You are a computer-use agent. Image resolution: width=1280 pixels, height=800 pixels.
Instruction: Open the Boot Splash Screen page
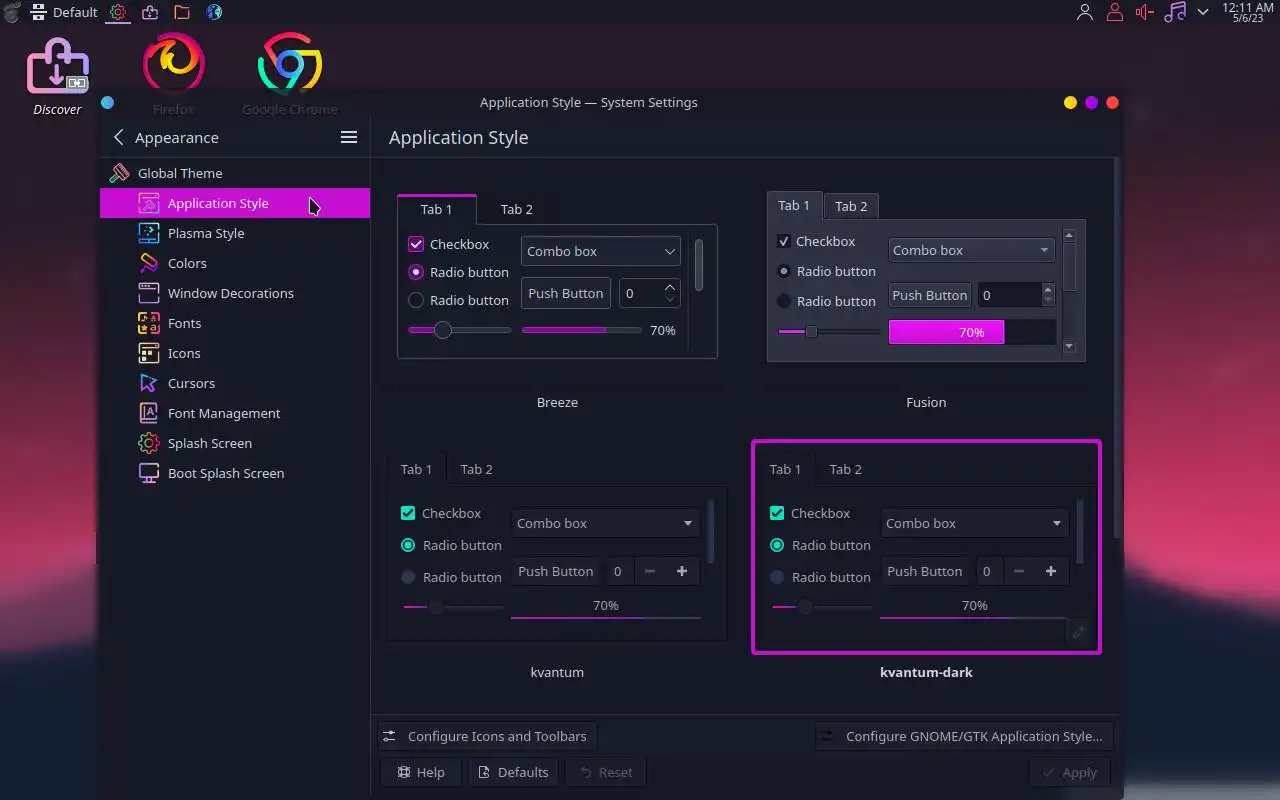pyautogui.click(x=235, y=473)
